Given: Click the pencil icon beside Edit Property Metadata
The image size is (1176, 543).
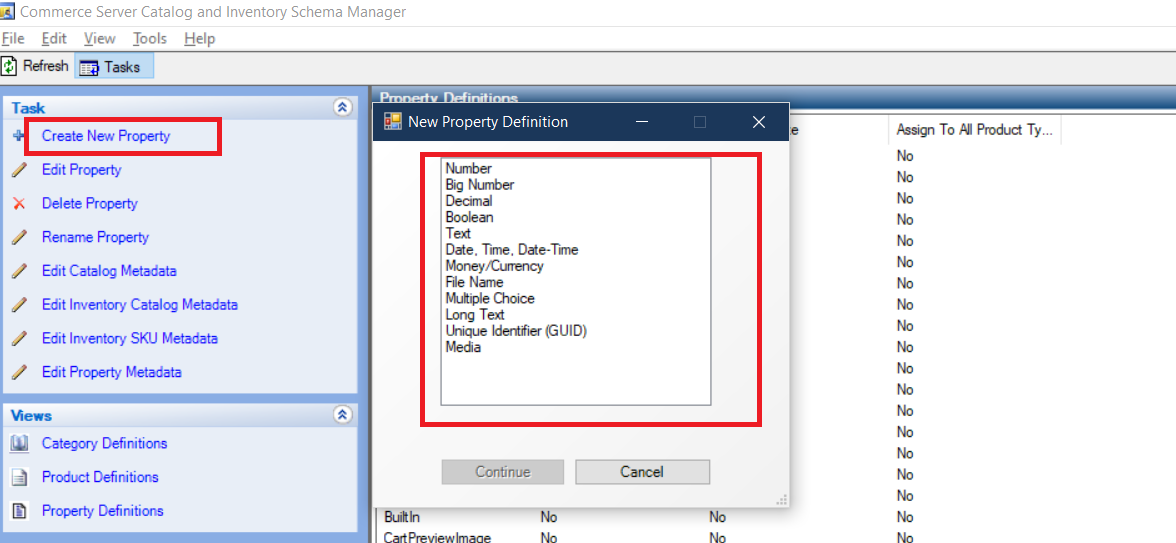Looking at the screenshot, I should coord(20,372).
